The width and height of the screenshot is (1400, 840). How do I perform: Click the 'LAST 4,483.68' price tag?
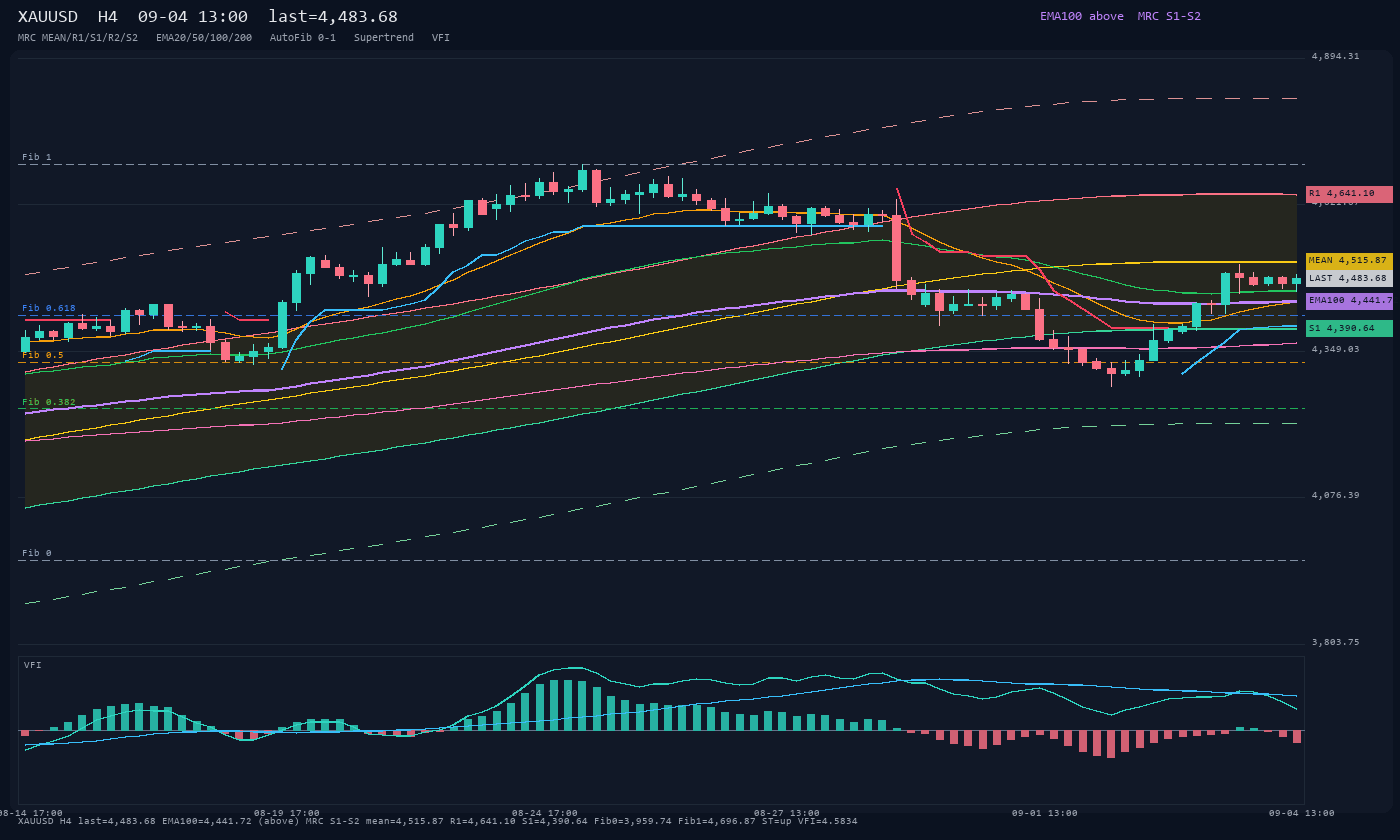tap(1349, 278)
